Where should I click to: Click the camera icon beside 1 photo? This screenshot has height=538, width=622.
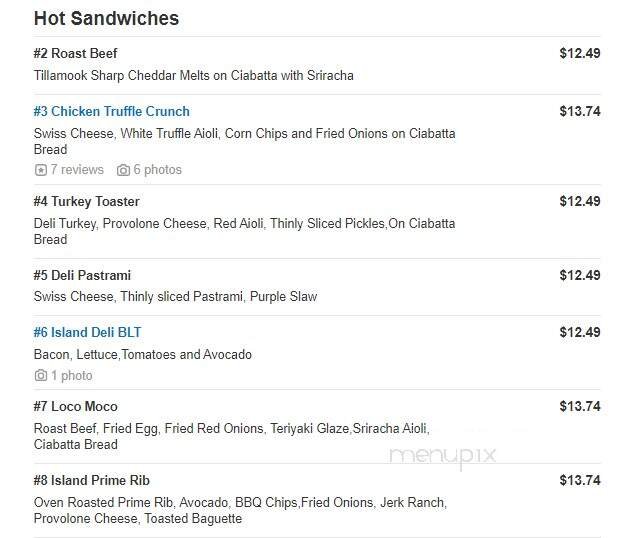pos(40,376)
